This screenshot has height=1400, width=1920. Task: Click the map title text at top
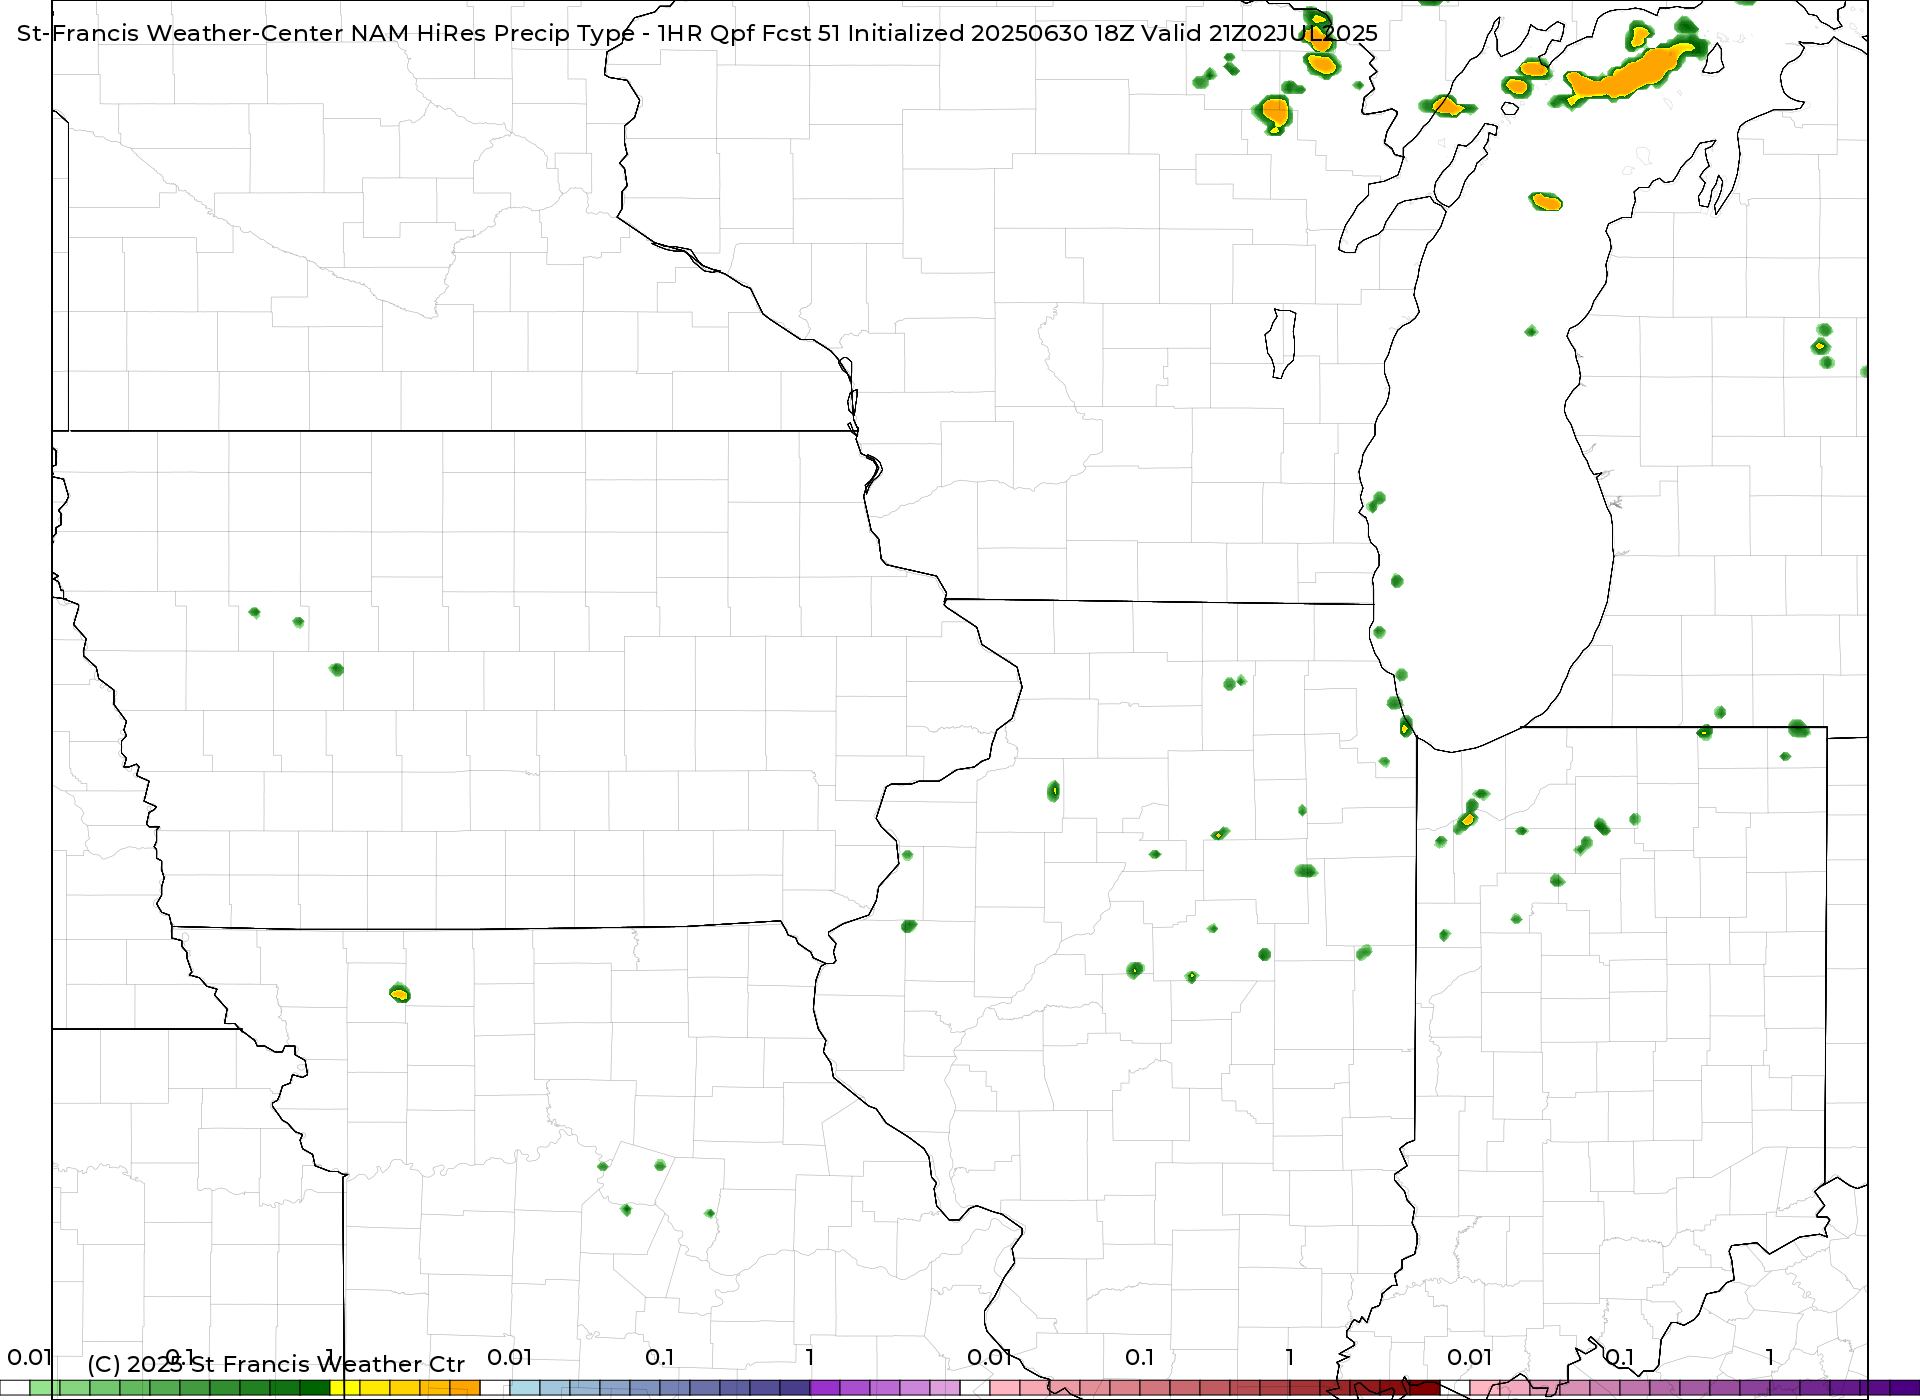(x=697, y=33)
